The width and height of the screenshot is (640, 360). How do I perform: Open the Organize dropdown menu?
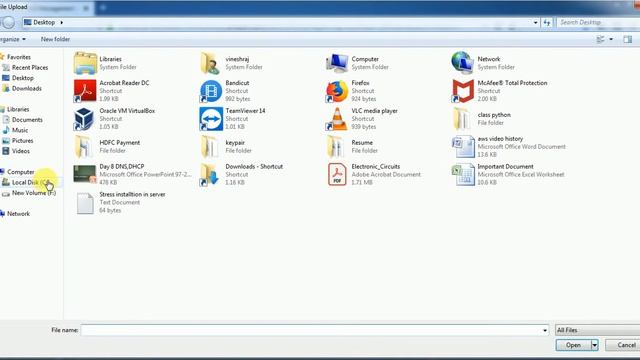12,39
